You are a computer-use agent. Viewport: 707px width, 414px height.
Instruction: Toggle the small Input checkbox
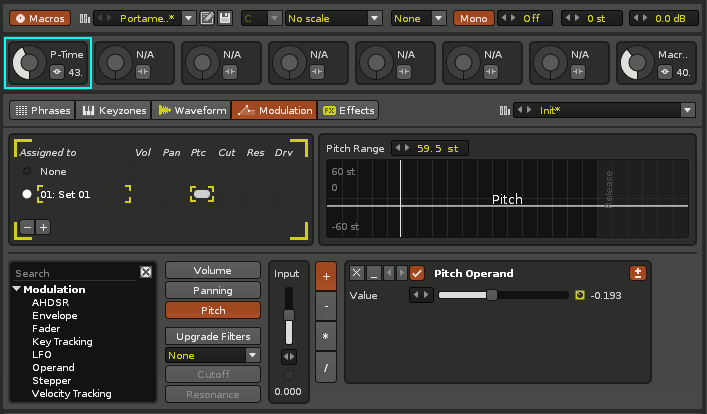coord(289,375)
